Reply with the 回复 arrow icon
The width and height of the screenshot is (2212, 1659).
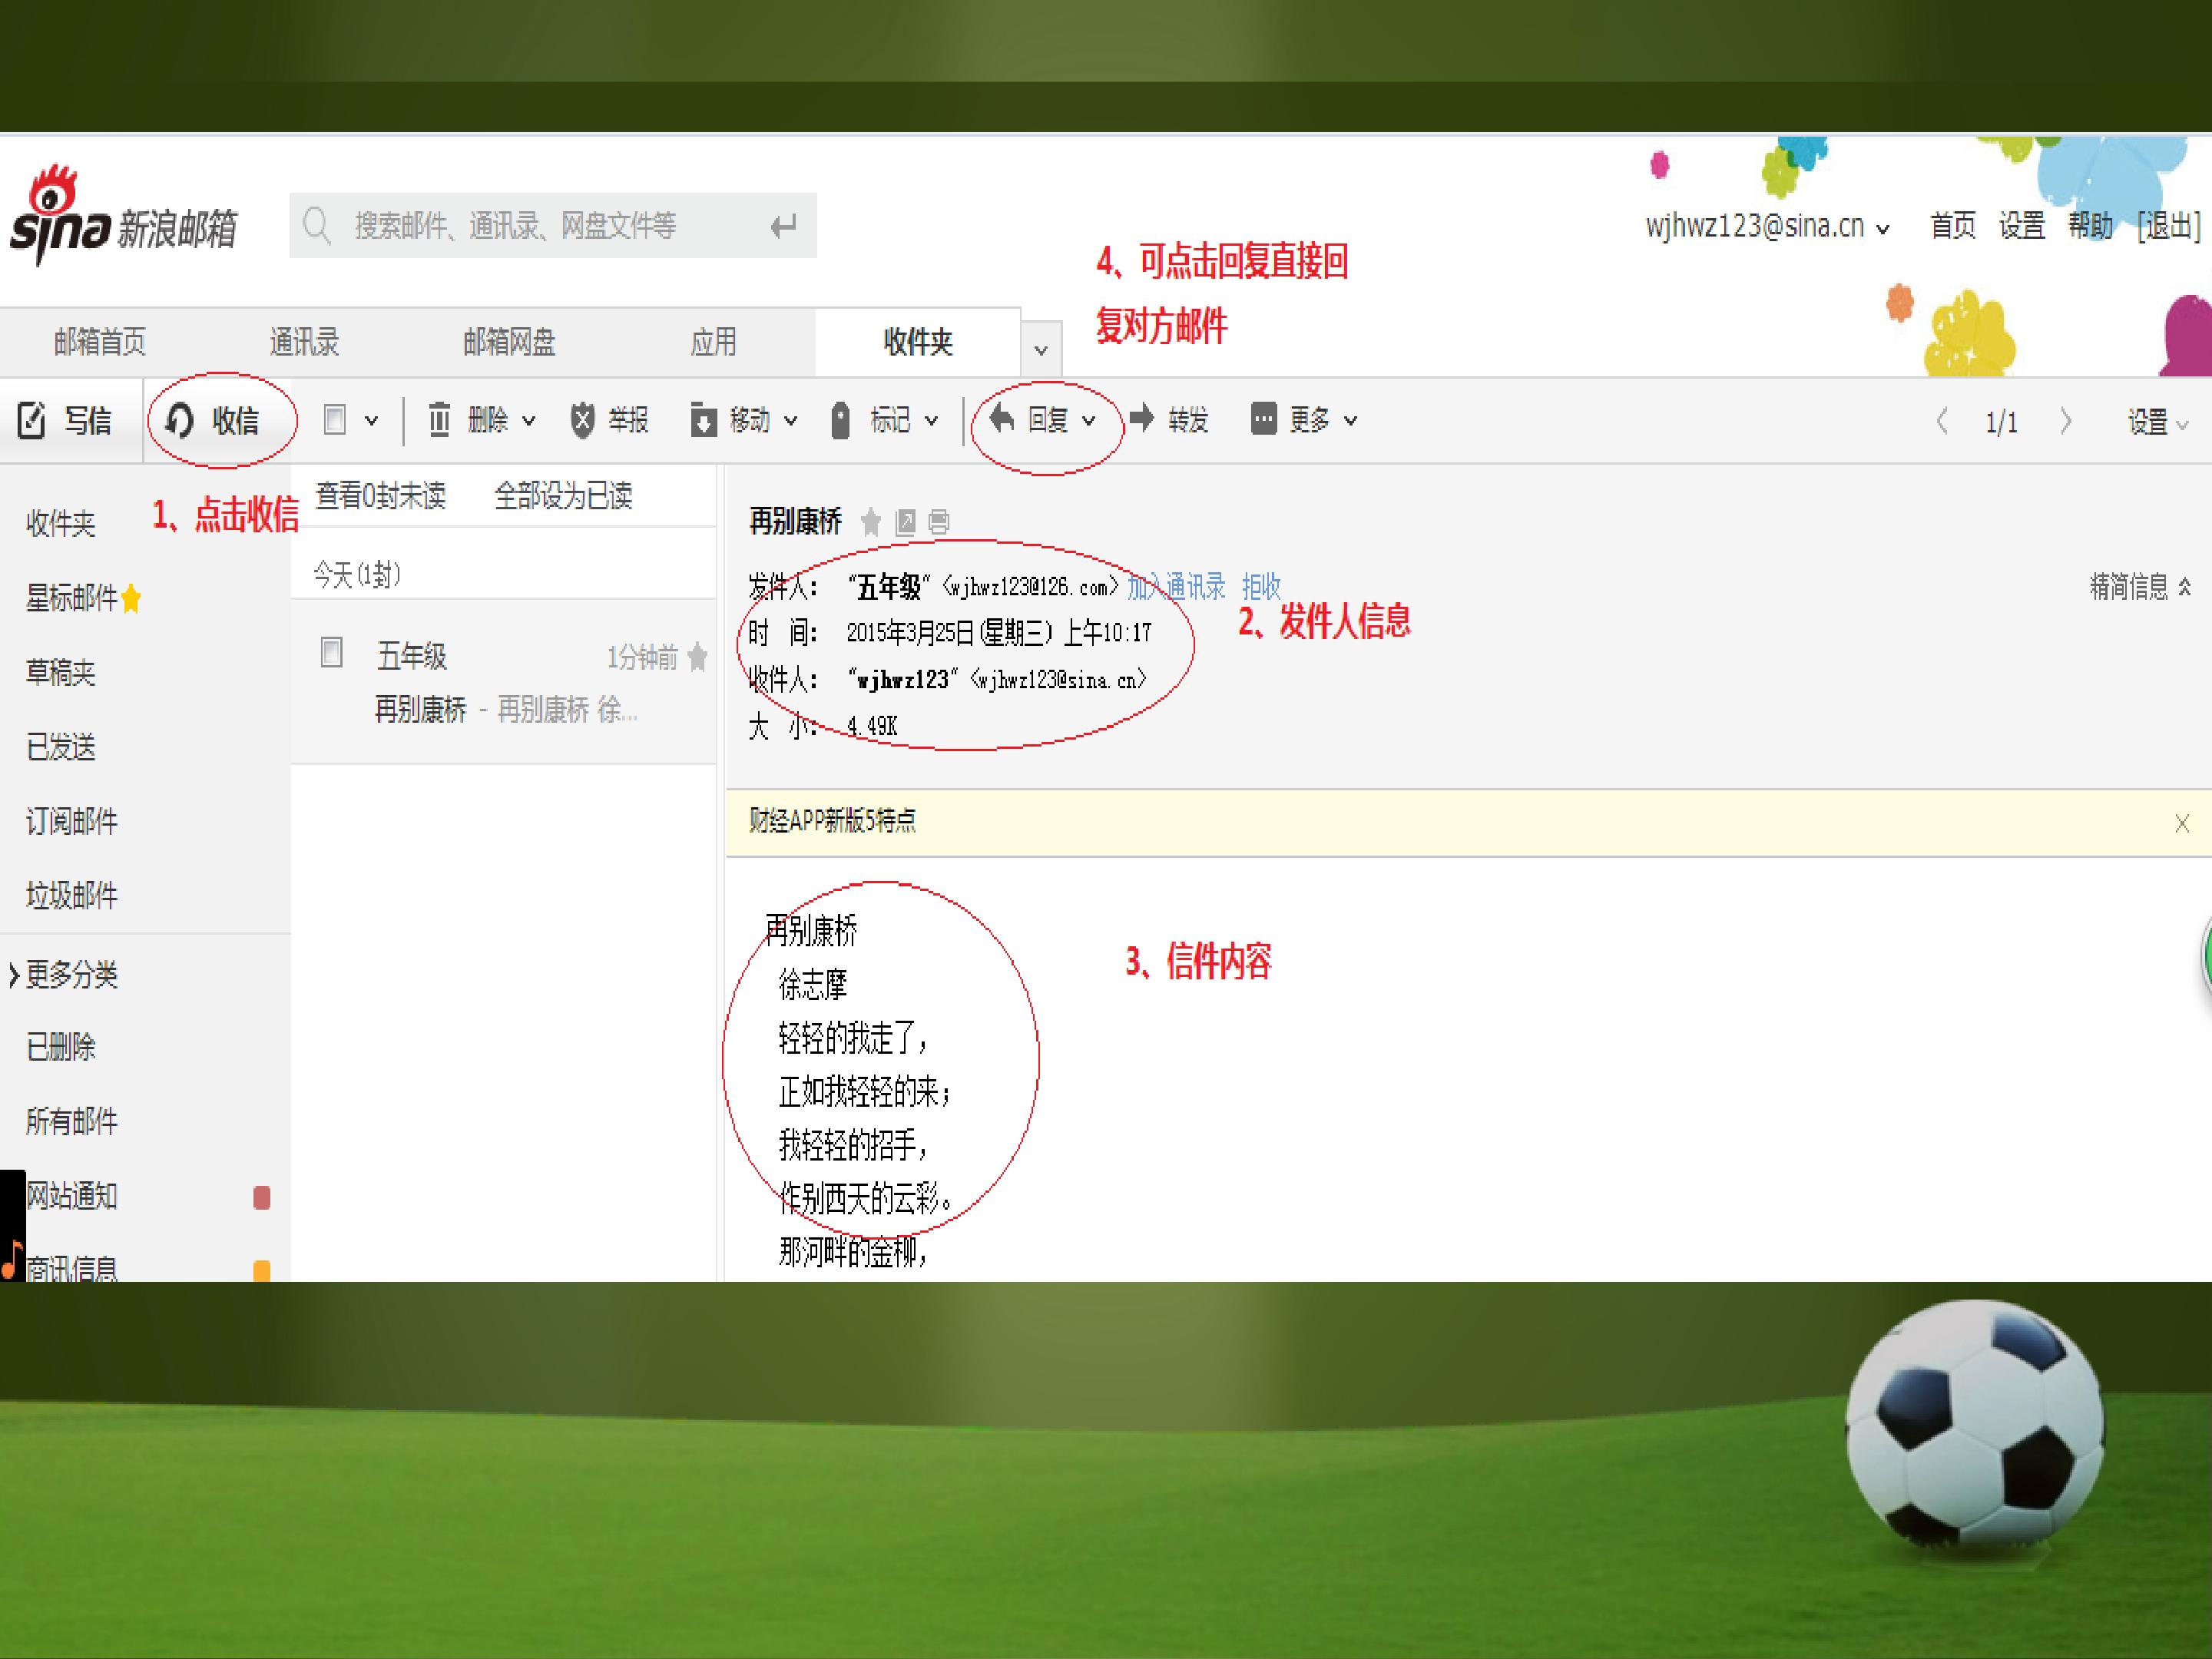1001,418
